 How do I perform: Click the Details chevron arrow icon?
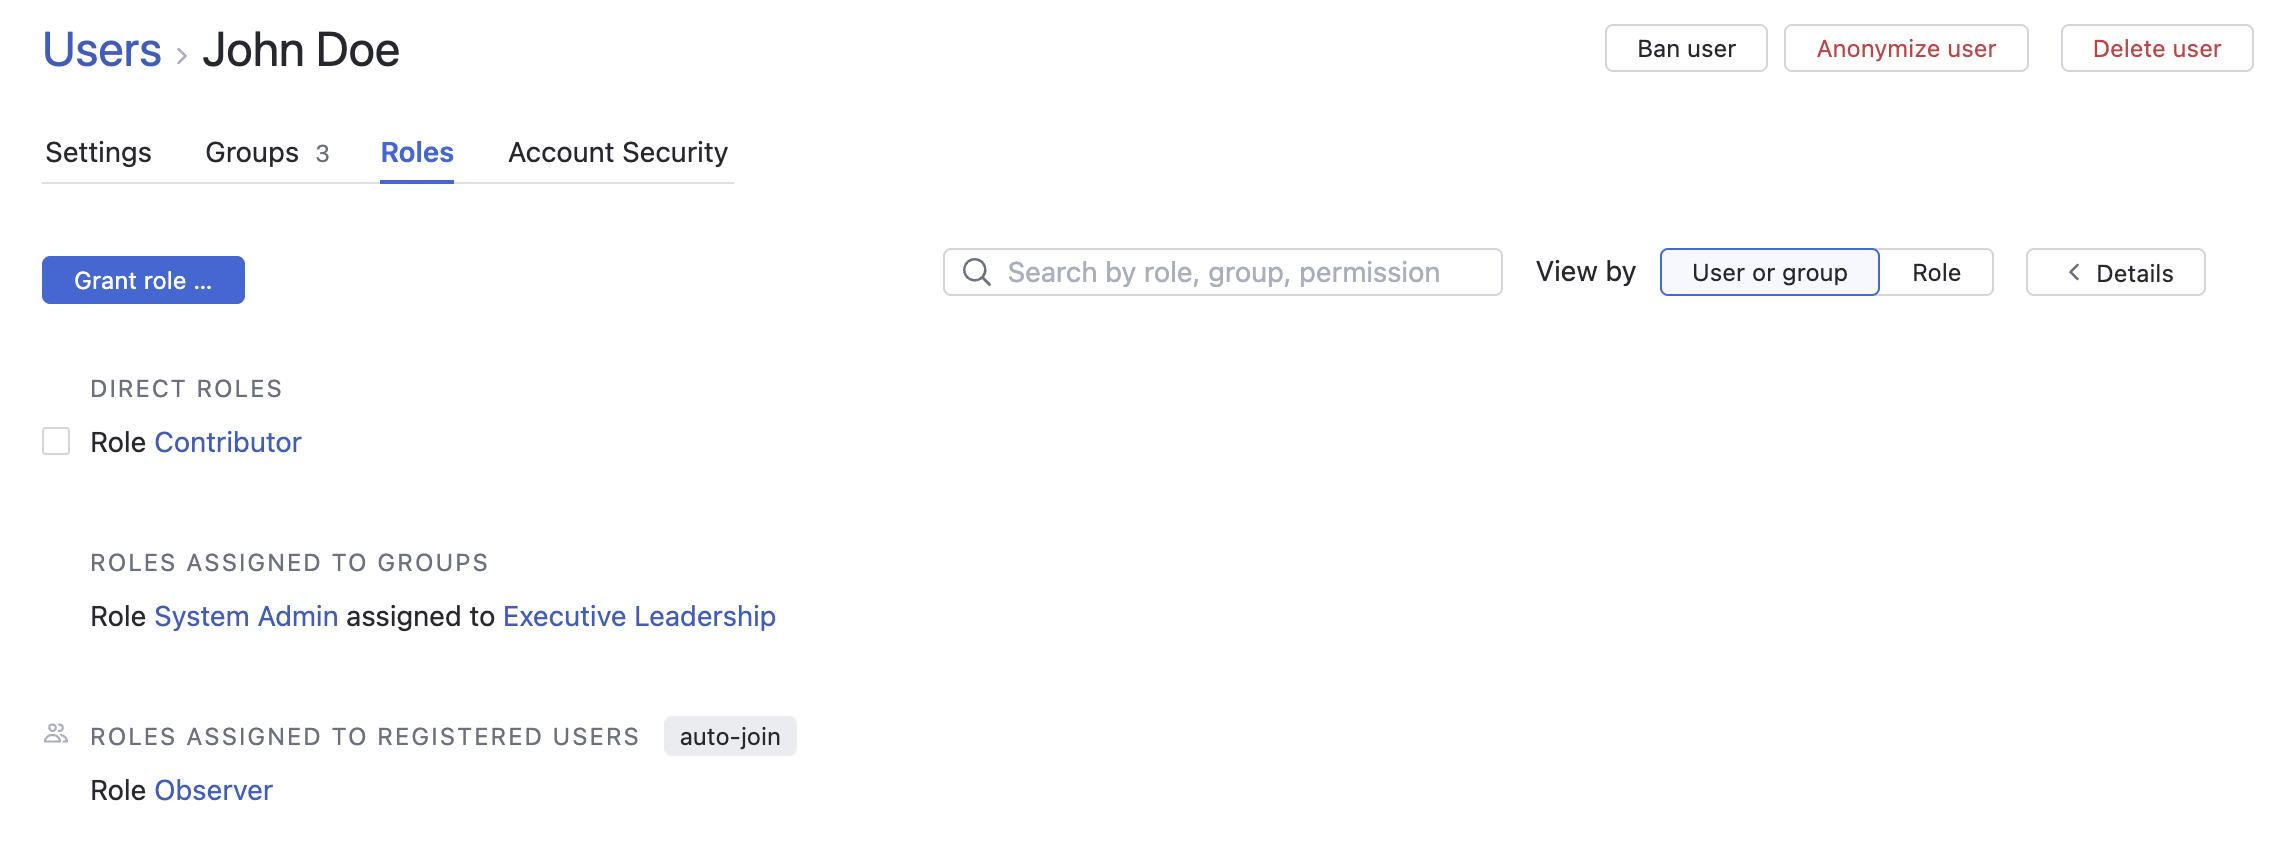click(2074, 273)
